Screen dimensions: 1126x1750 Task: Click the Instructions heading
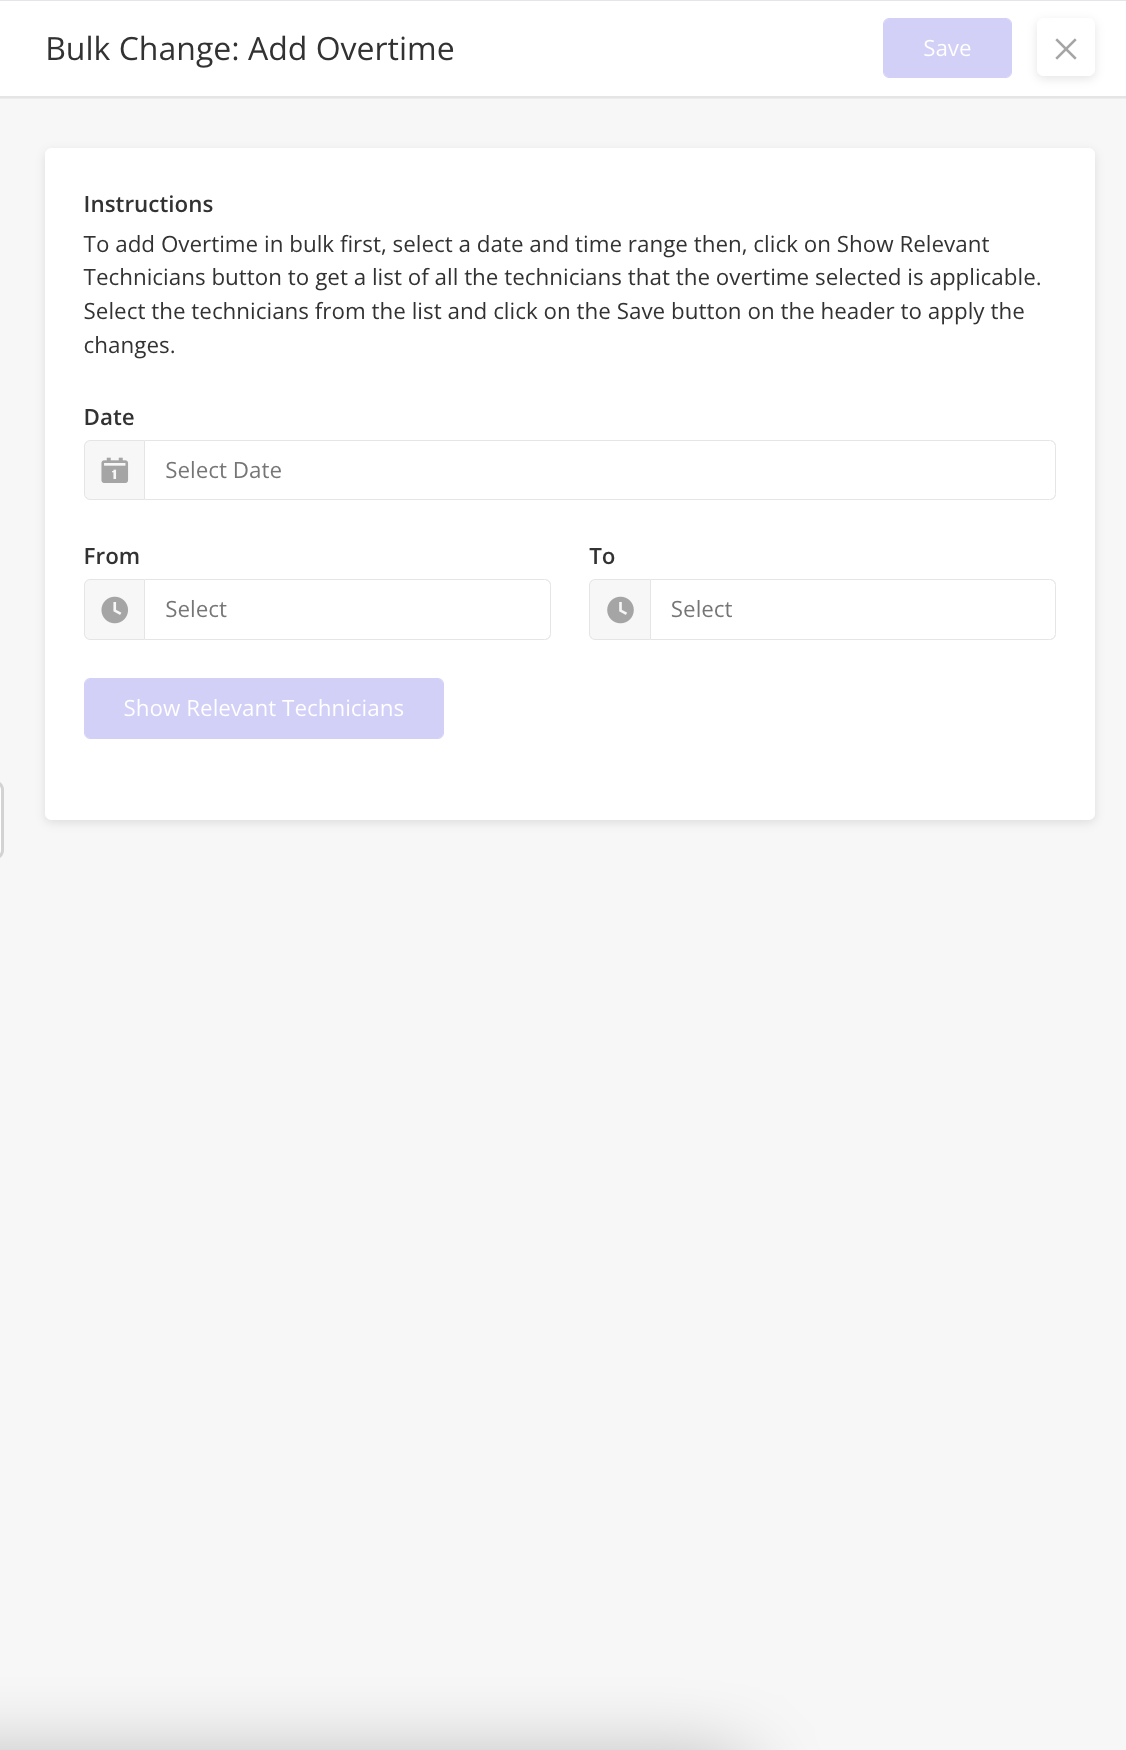click(x=148, y=204)
